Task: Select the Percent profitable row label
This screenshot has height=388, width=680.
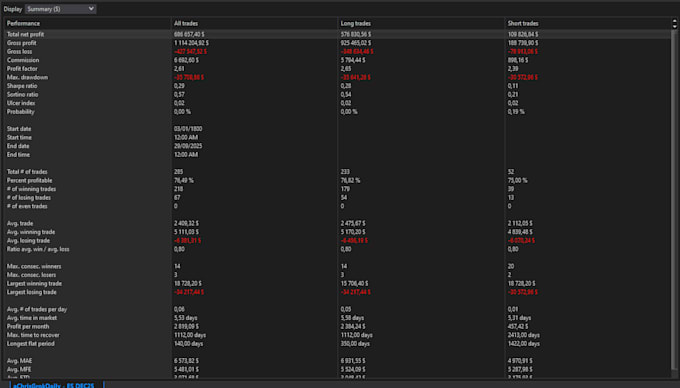Action: [x=29, y=180]
